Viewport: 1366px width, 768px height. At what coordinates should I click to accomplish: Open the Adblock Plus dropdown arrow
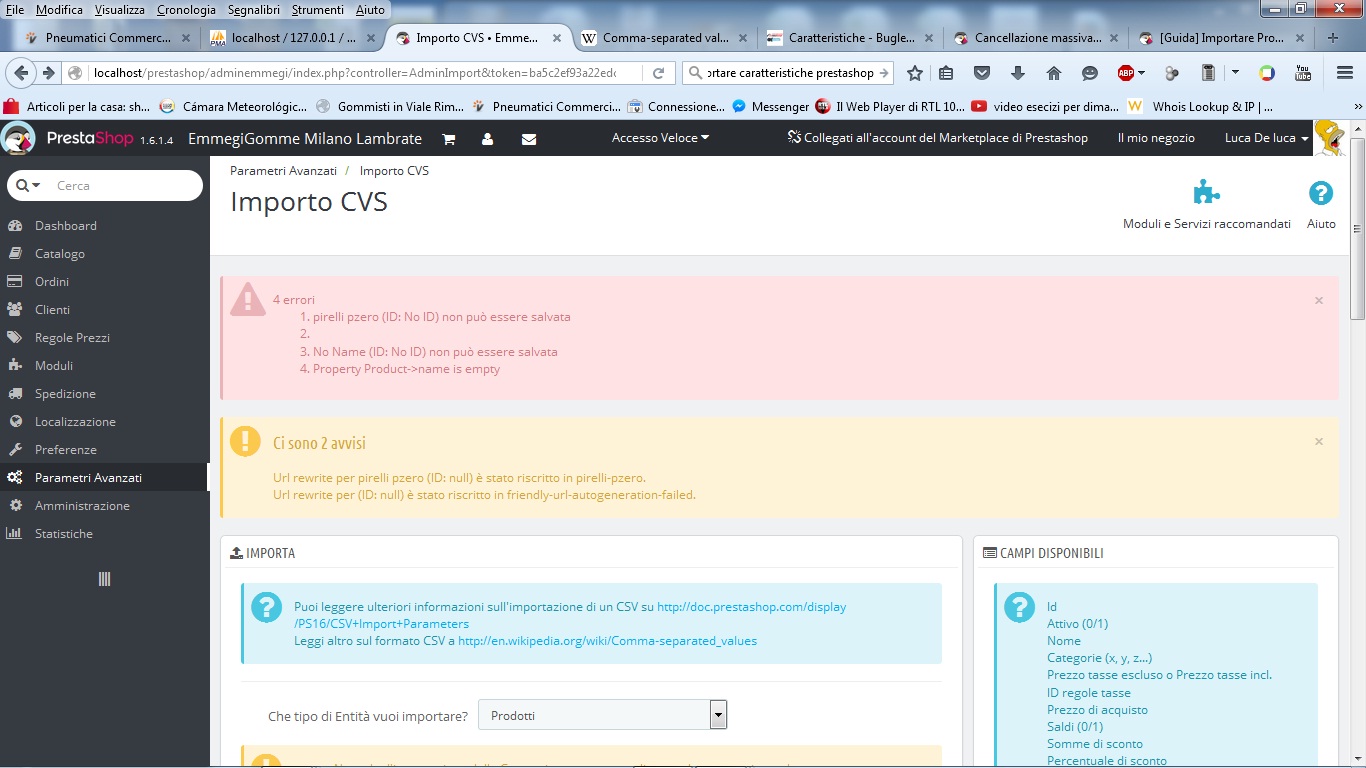(1142, 73)
